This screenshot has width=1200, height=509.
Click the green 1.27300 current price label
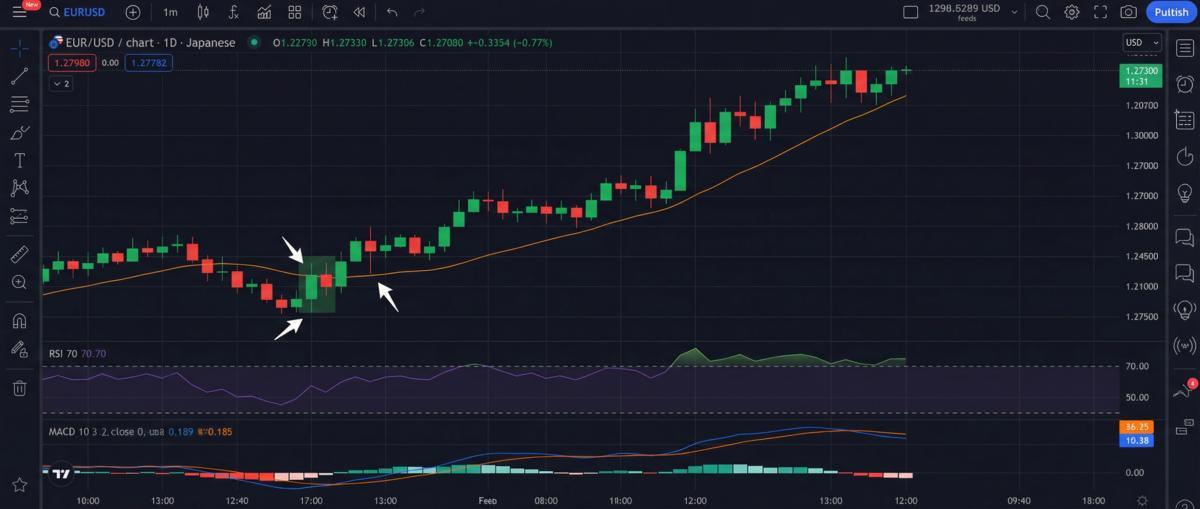coord(1142,75)
